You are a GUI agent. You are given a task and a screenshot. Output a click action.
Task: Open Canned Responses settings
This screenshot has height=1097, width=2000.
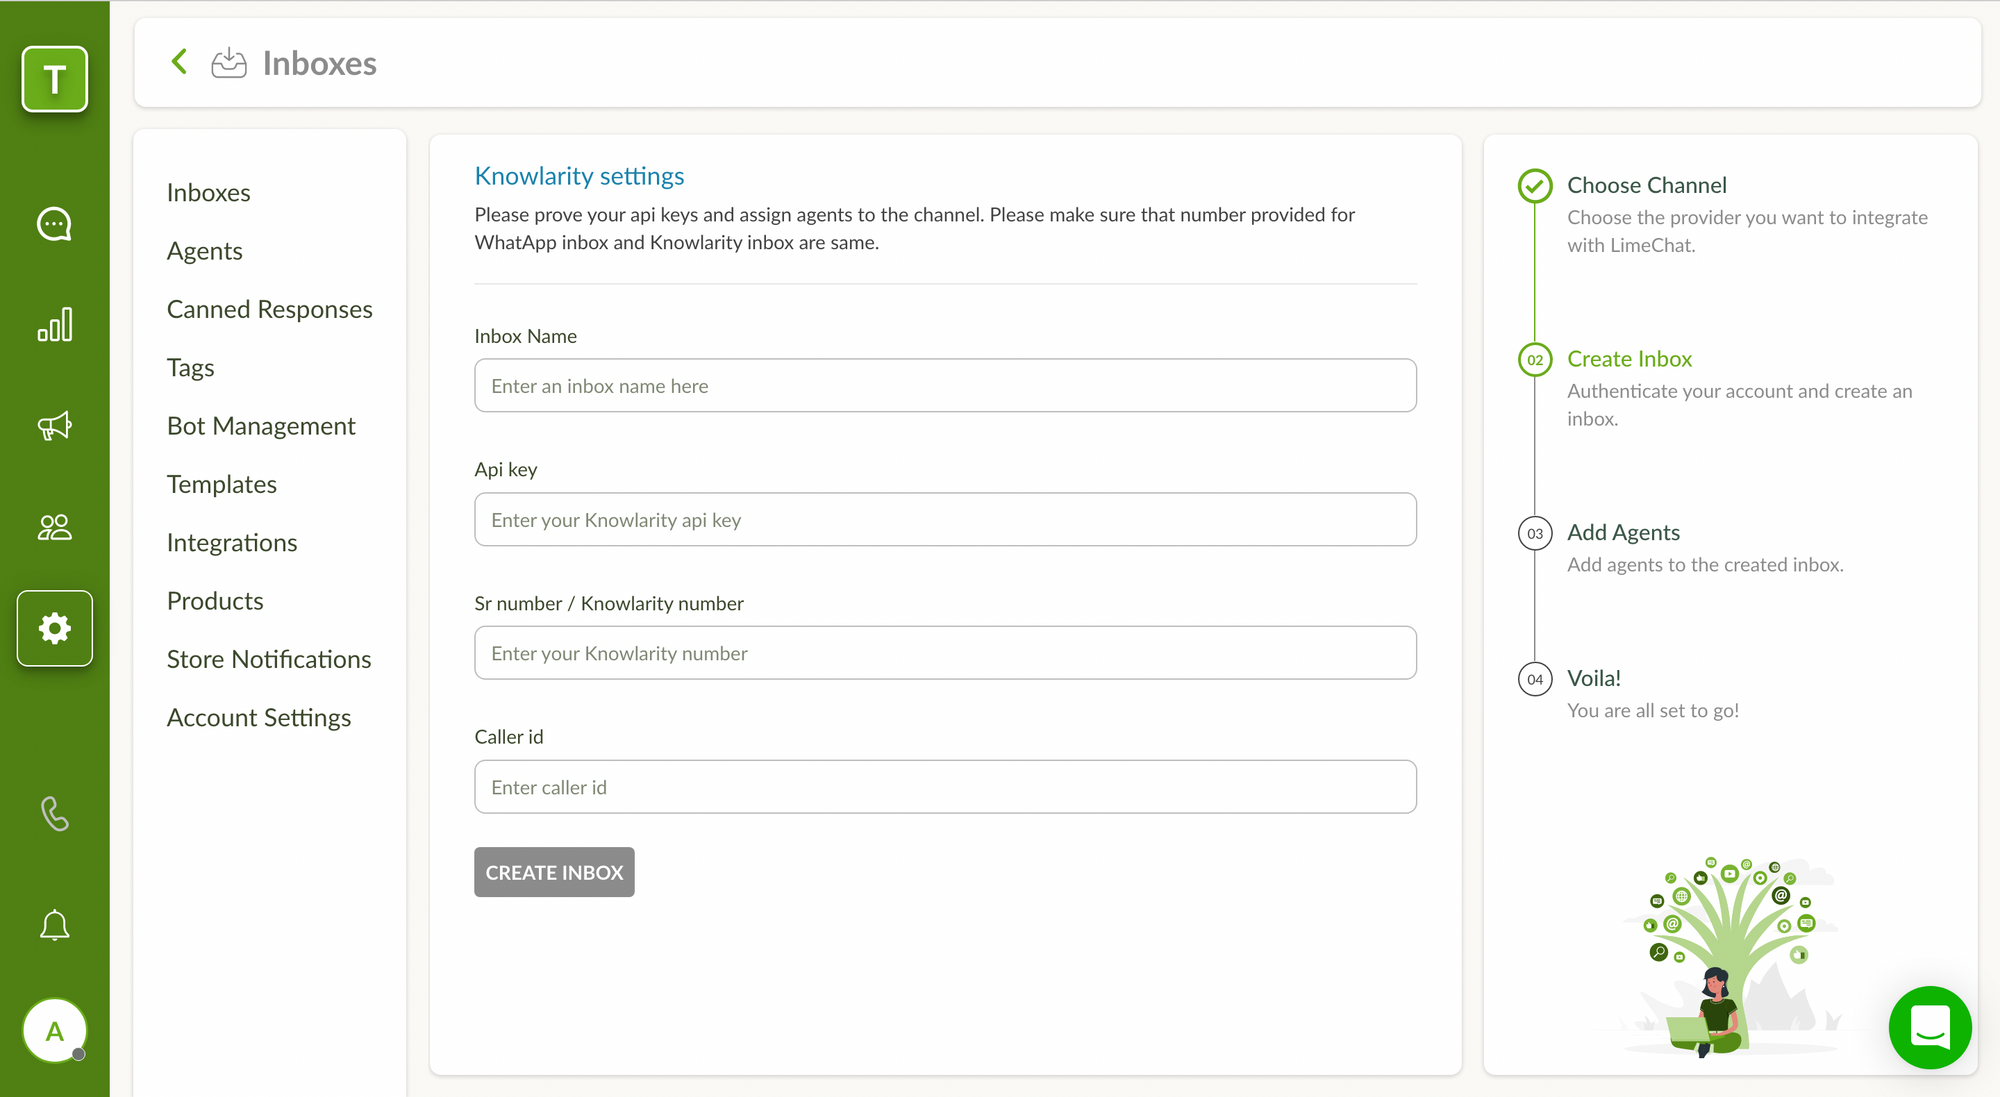tap(270, 309)
